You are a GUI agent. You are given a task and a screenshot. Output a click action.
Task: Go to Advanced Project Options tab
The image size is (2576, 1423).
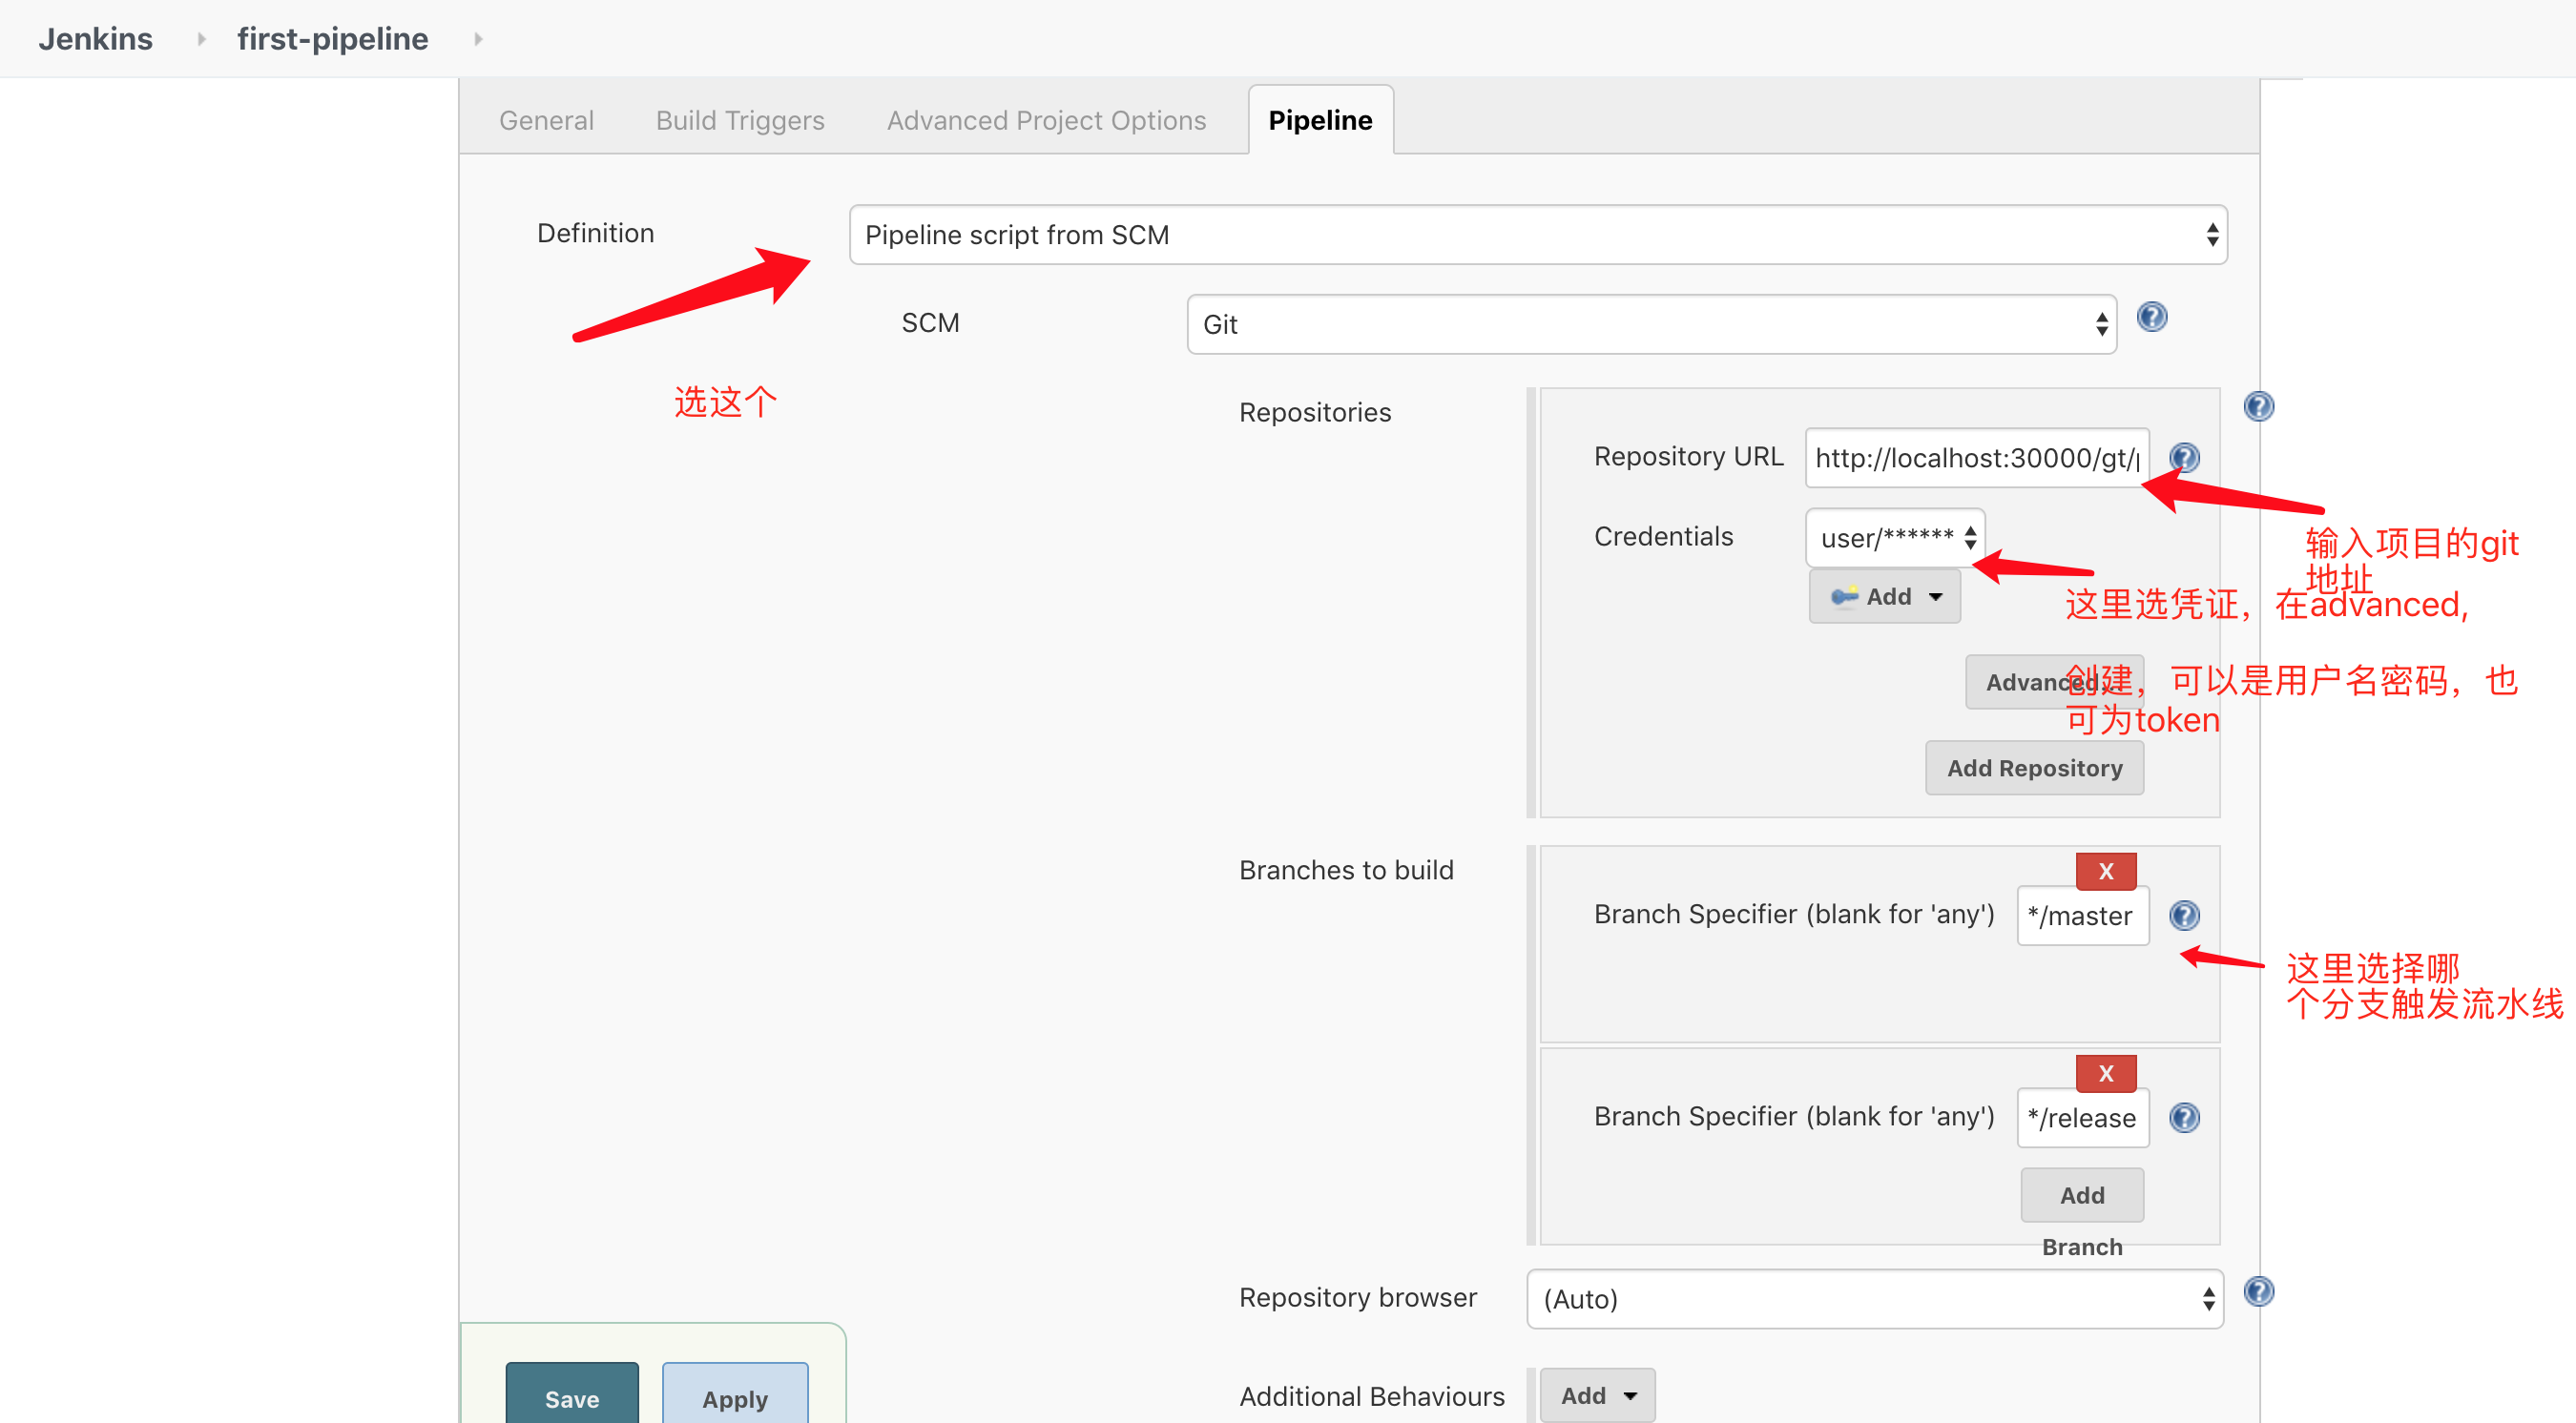[1046, 120]
